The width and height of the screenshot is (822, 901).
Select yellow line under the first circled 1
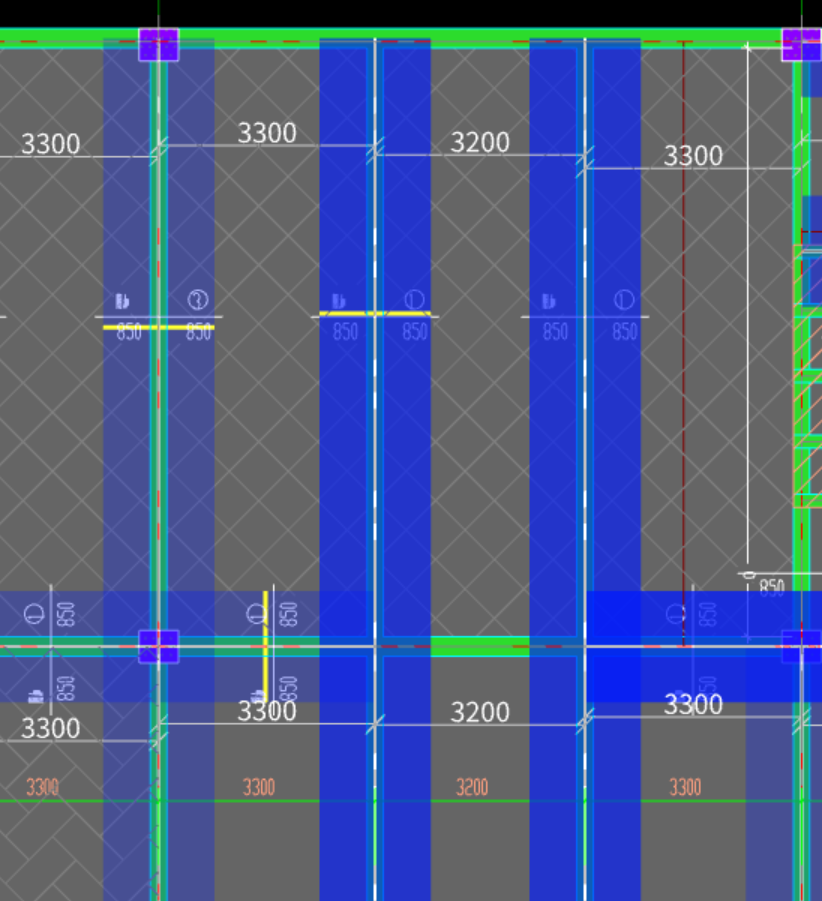[x=375, y=314]
